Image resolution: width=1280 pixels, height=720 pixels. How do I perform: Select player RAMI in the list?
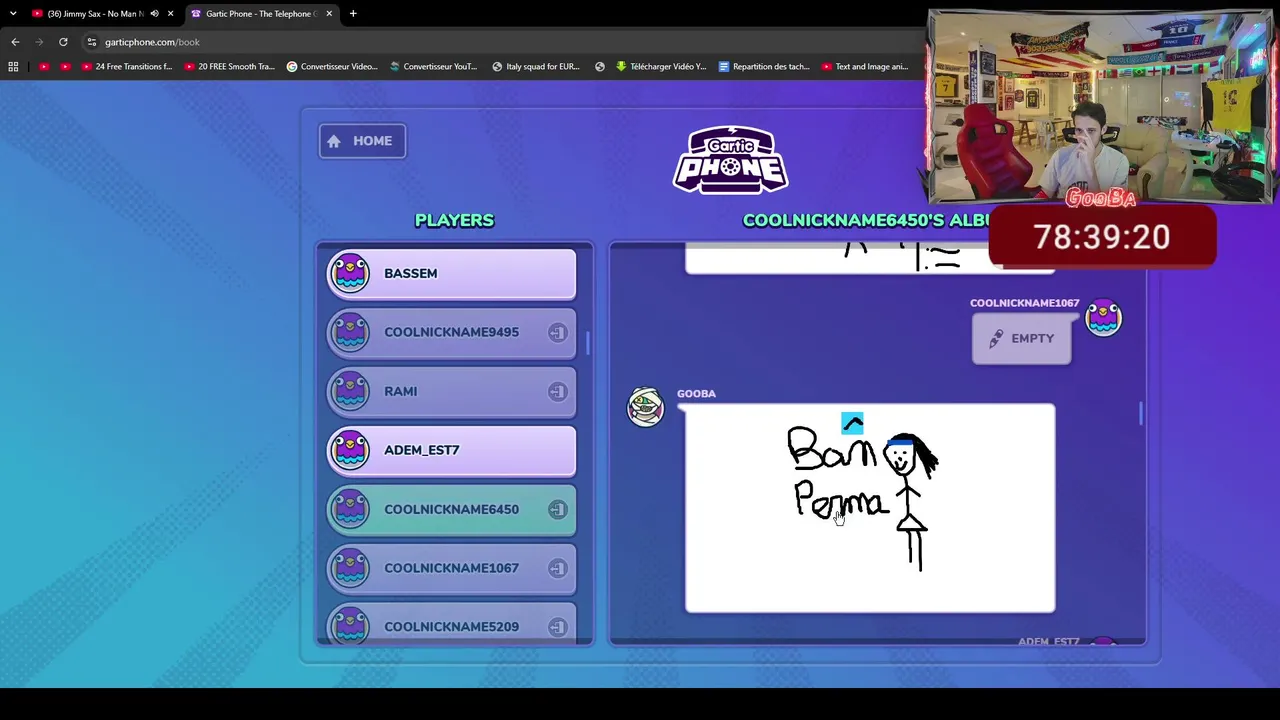(451, 392)
